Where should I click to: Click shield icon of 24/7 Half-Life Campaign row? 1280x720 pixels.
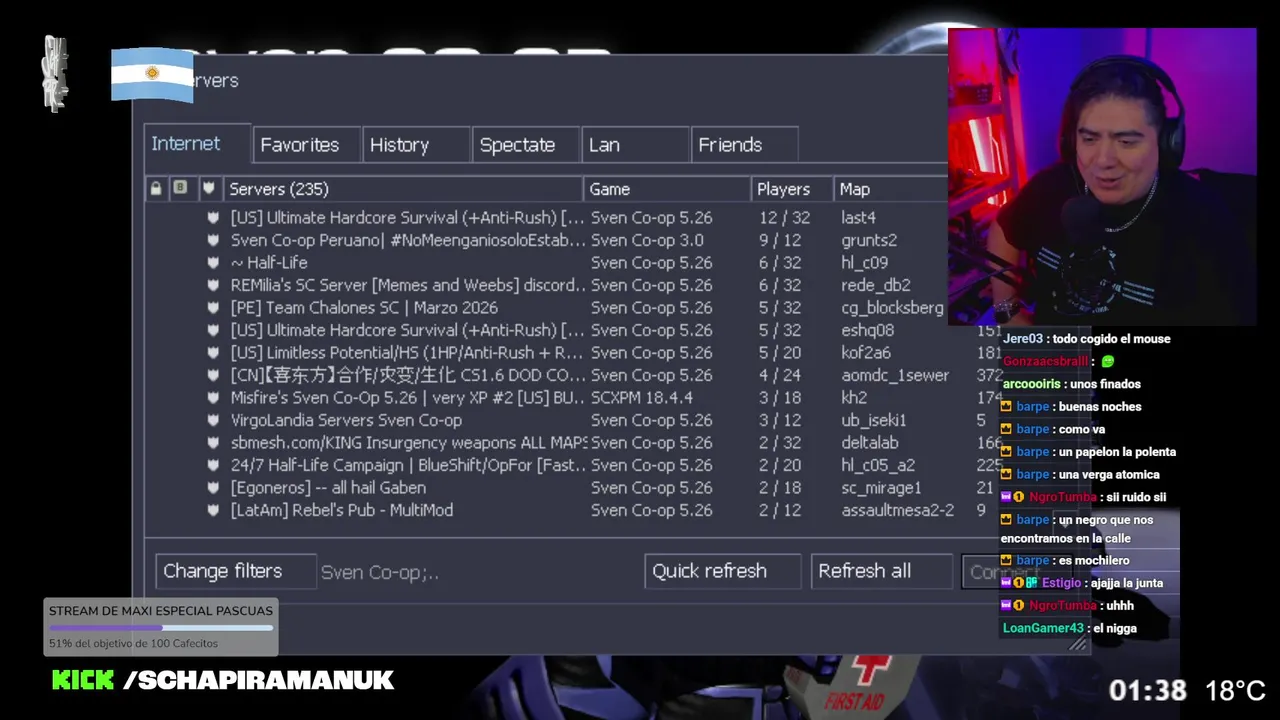point(212,465)
